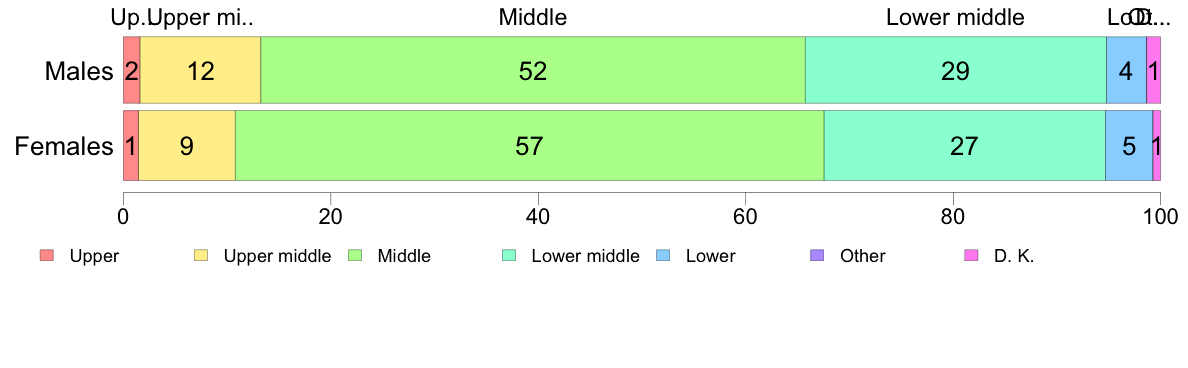
Task: Select the Males Lower segment labeled 4
Action: tap(1126, 70)
